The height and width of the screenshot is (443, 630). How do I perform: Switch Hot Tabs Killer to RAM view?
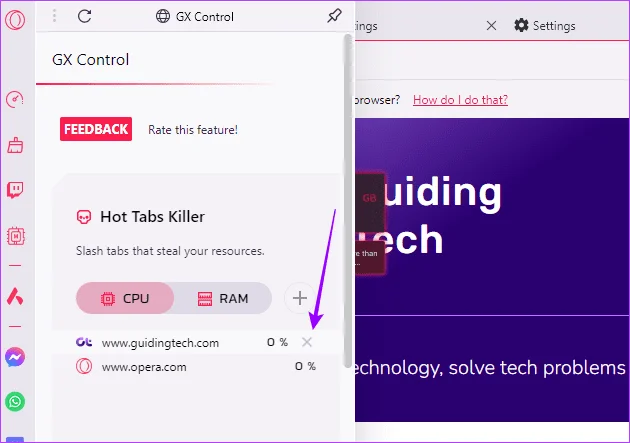[x=223, y=298]
